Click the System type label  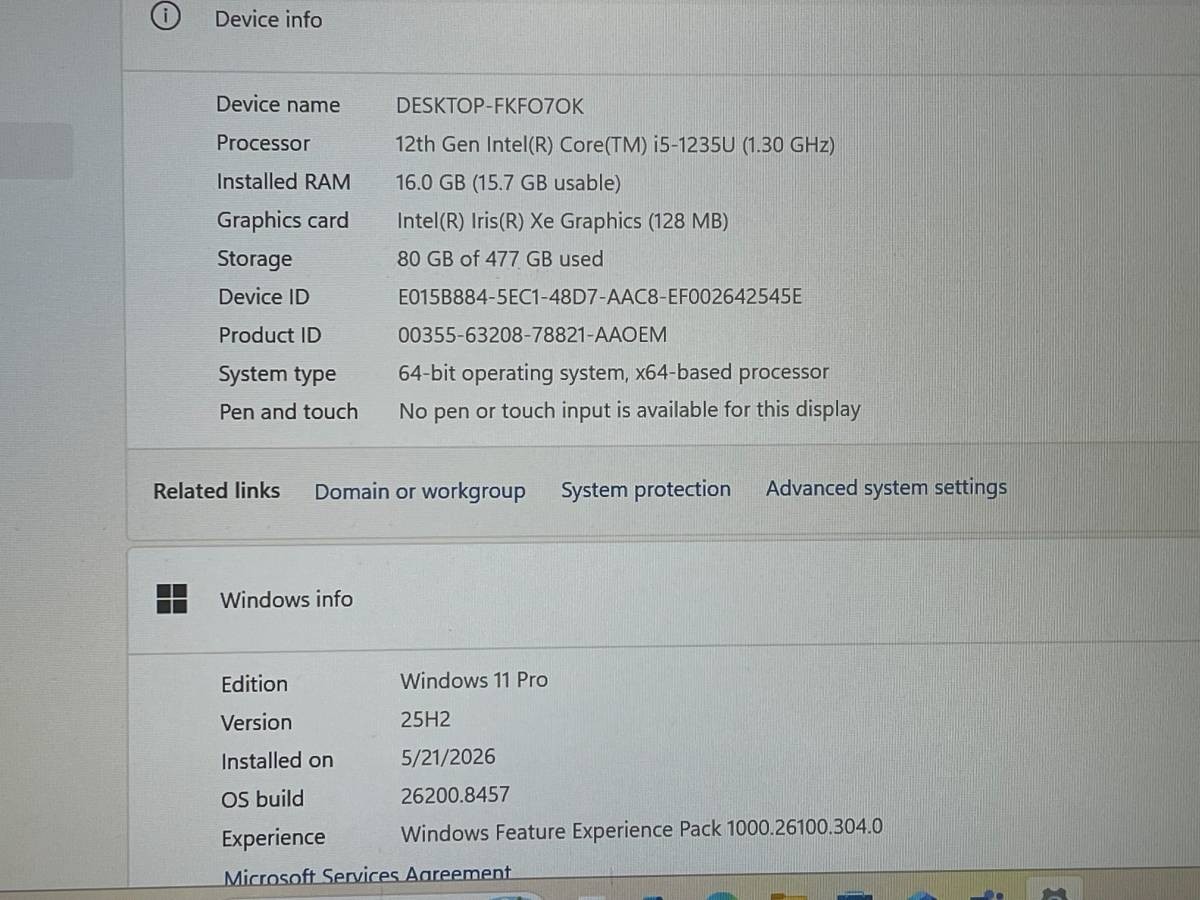point(277,374)
